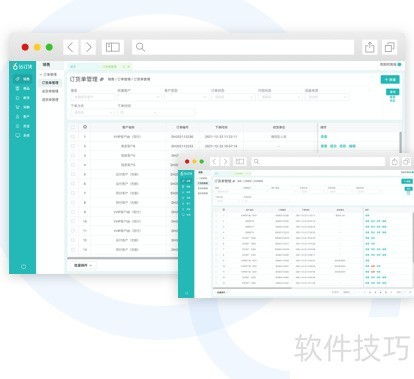Click the app logo atop back window's teal sidebar
Image resolution: width=414 pixels, height=379 pixels.
23,66
